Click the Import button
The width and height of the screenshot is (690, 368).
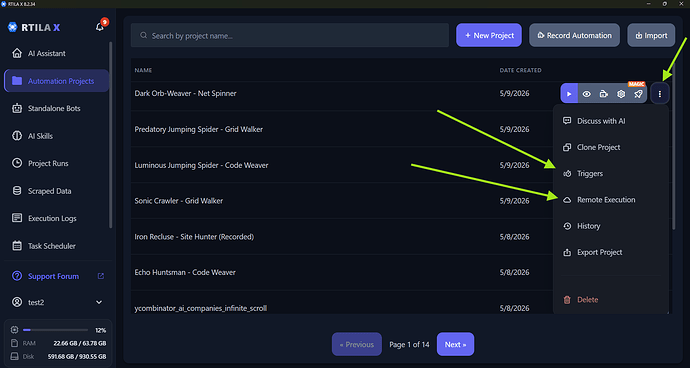coord(651,35)
